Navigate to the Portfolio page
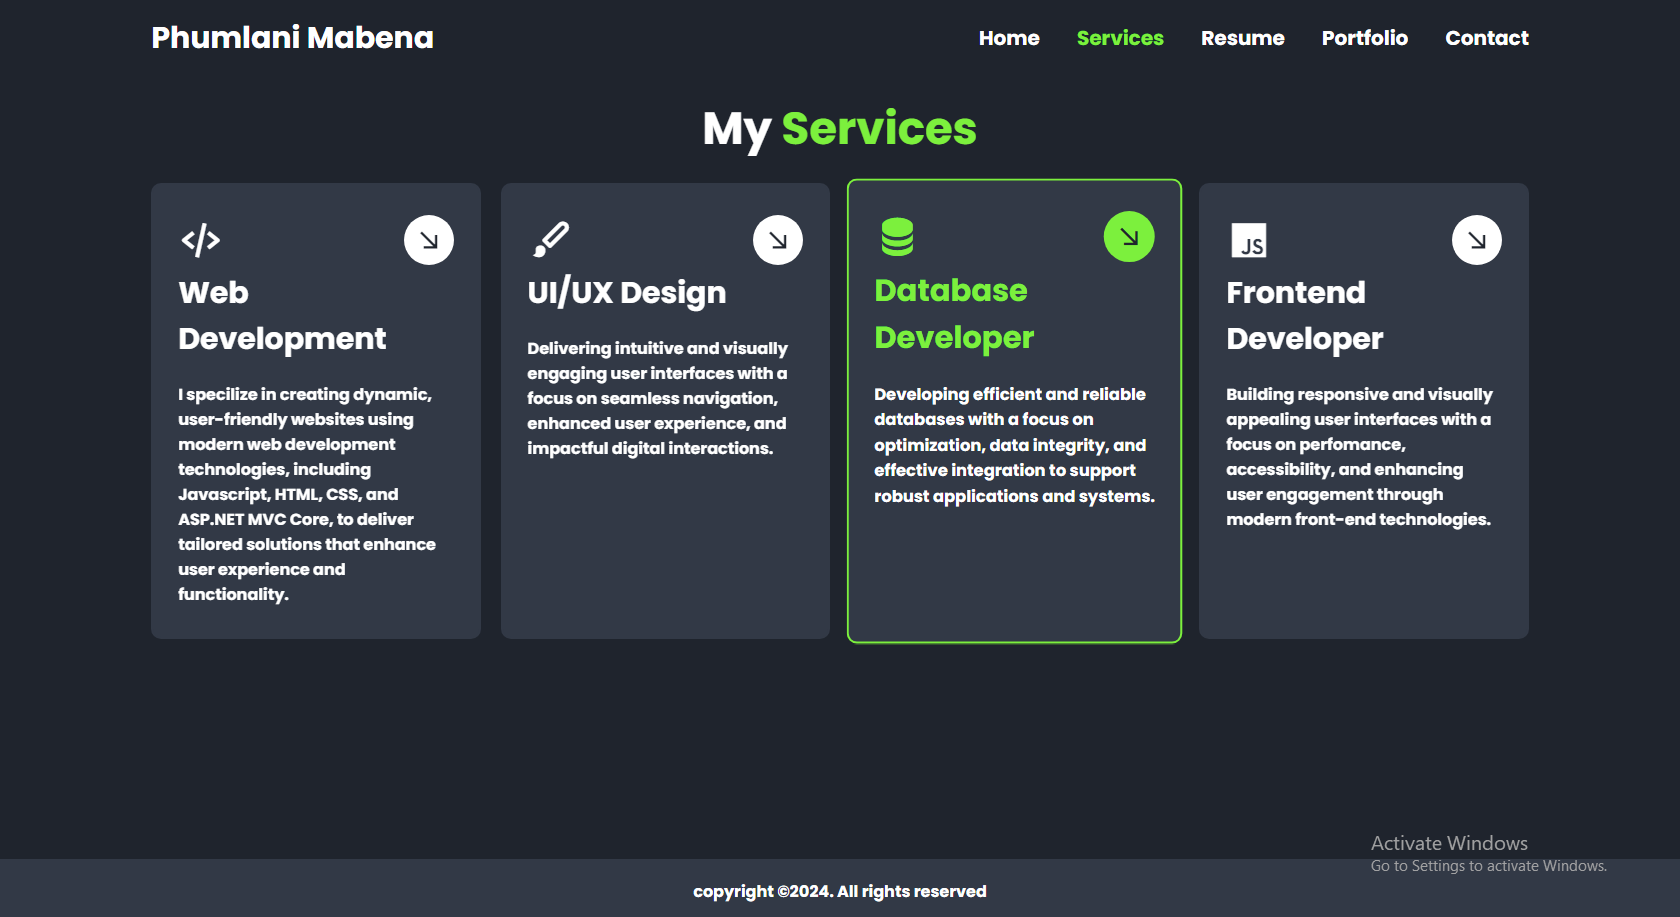This screenshot has width=1680, height=917. click(x=1365, y=38)
